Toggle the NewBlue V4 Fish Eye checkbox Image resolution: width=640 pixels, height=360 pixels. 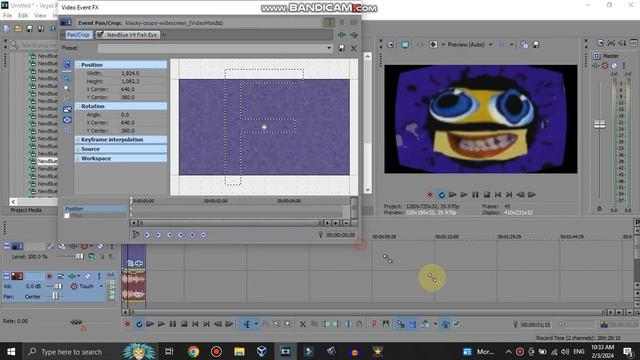(x=100, y=35)
